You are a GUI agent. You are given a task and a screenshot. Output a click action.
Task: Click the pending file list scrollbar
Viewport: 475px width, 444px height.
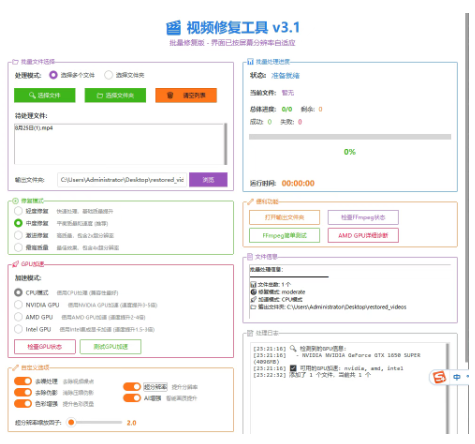click(x=226, y=144)
